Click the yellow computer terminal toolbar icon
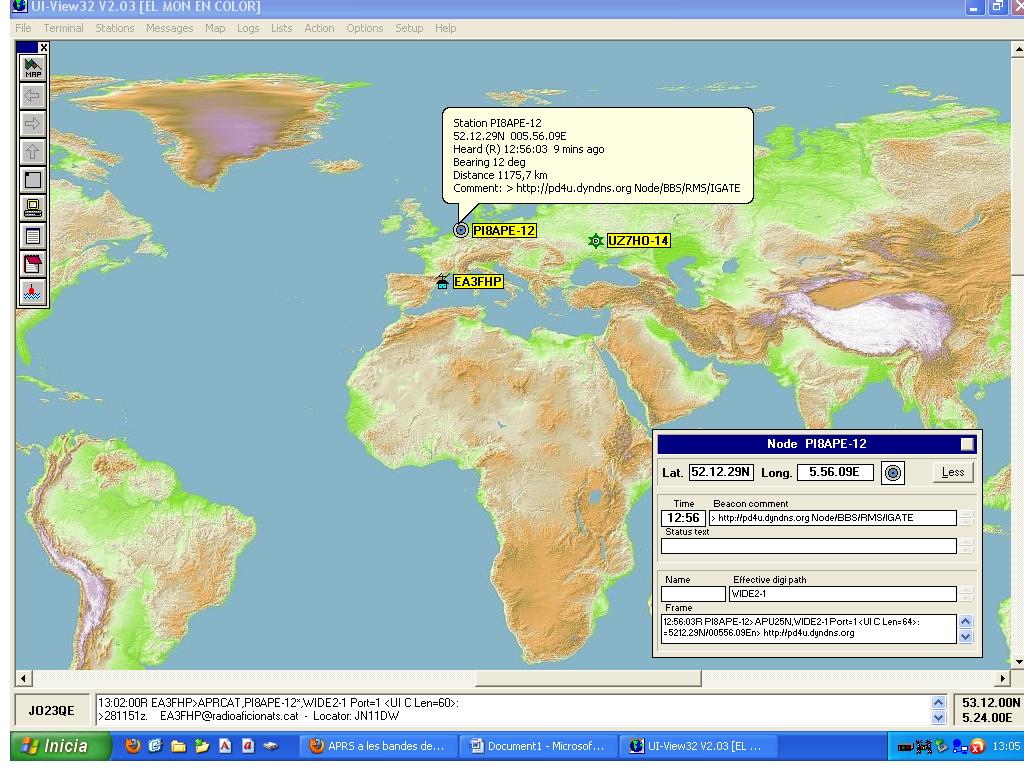 tap(33, 208)
